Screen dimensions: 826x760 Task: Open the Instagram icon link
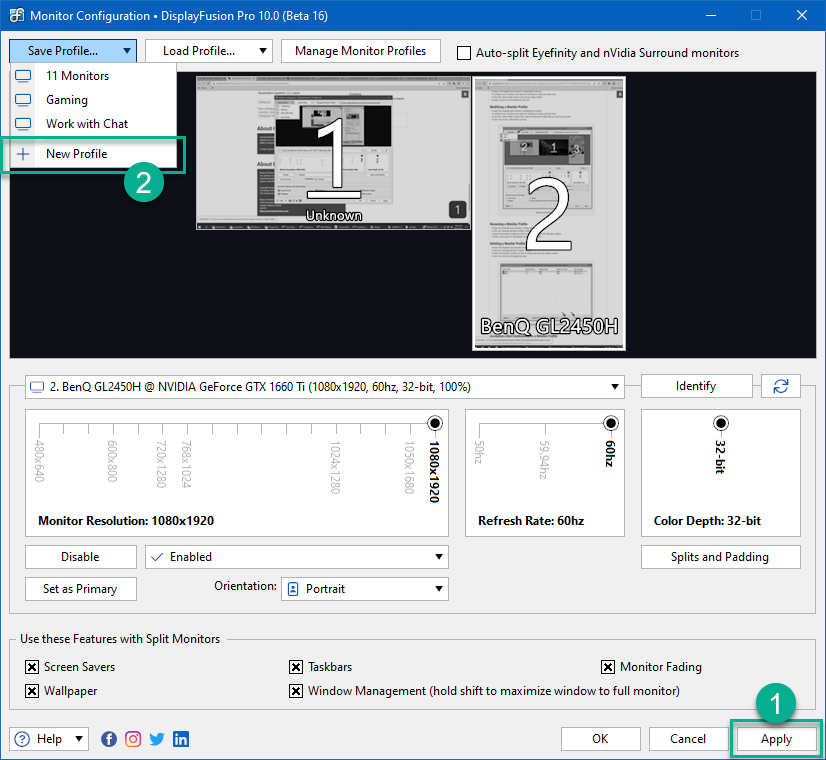click(x=133, y=739)
